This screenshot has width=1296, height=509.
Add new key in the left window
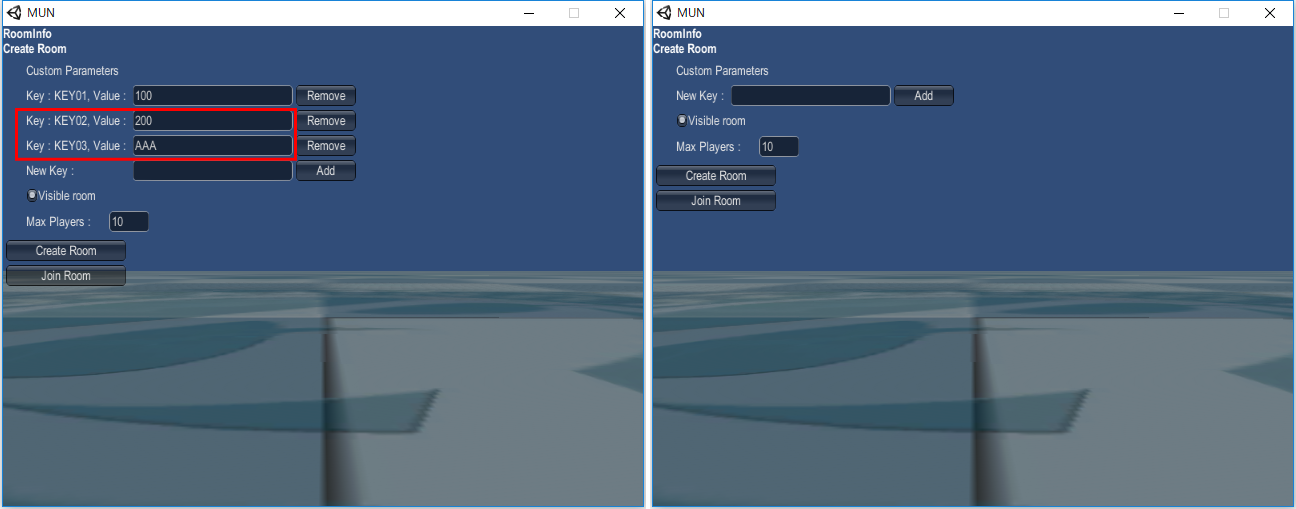326,171
